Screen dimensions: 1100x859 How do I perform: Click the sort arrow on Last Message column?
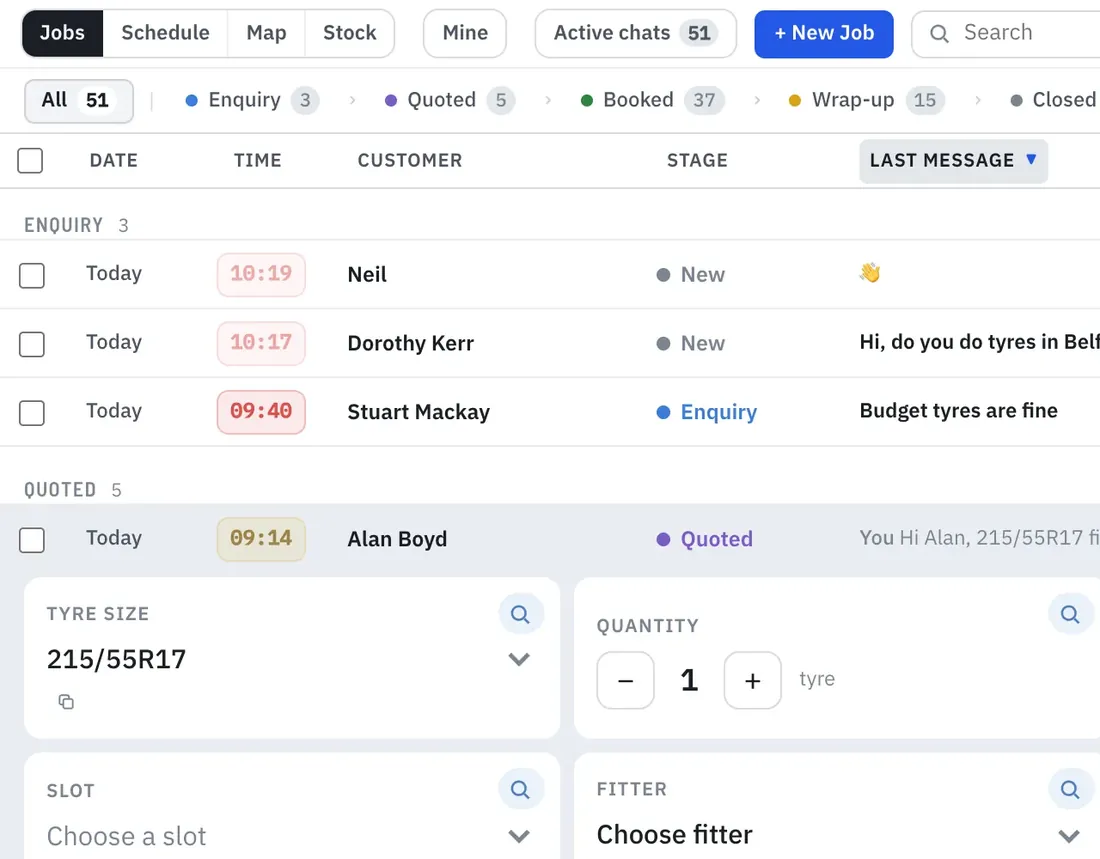coord(1031,159)
